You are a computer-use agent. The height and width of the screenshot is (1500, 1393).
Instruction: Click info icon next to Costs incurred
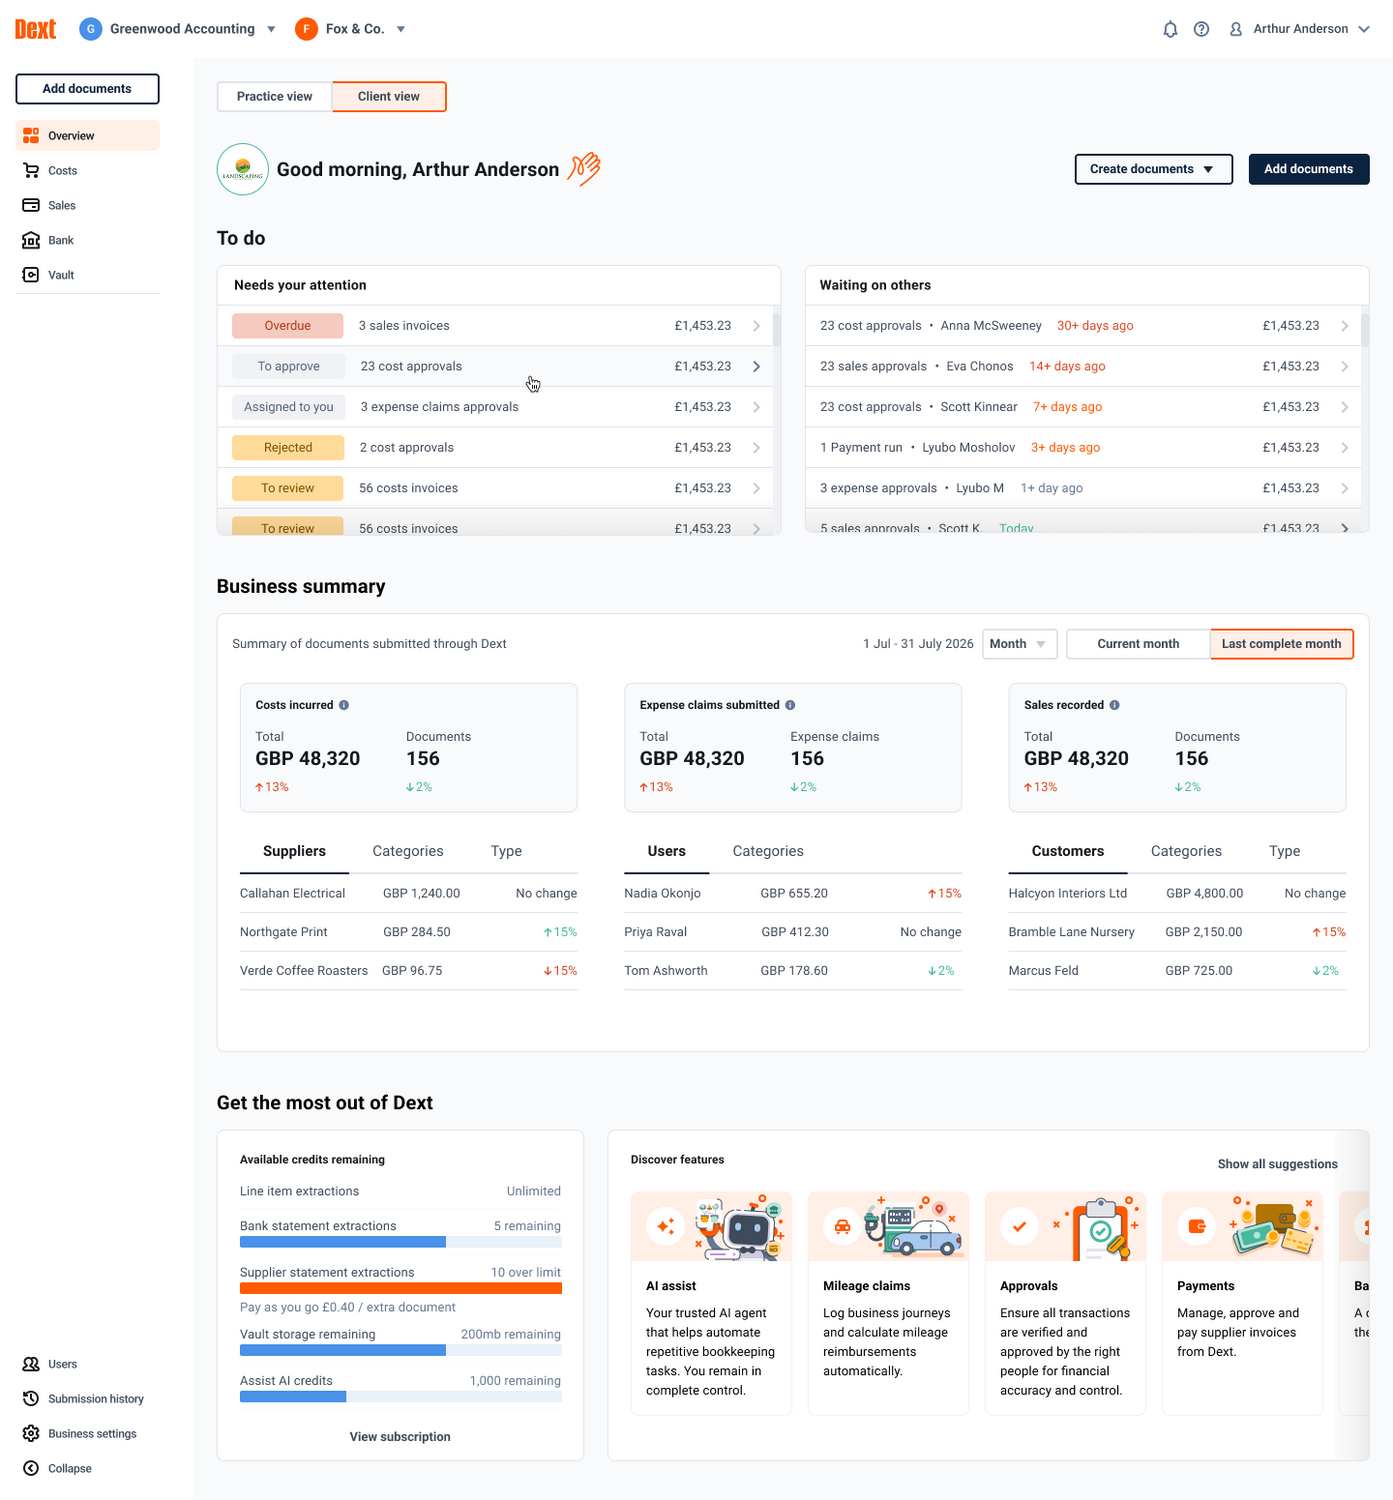pyautogui.click(x=344, y=705)
